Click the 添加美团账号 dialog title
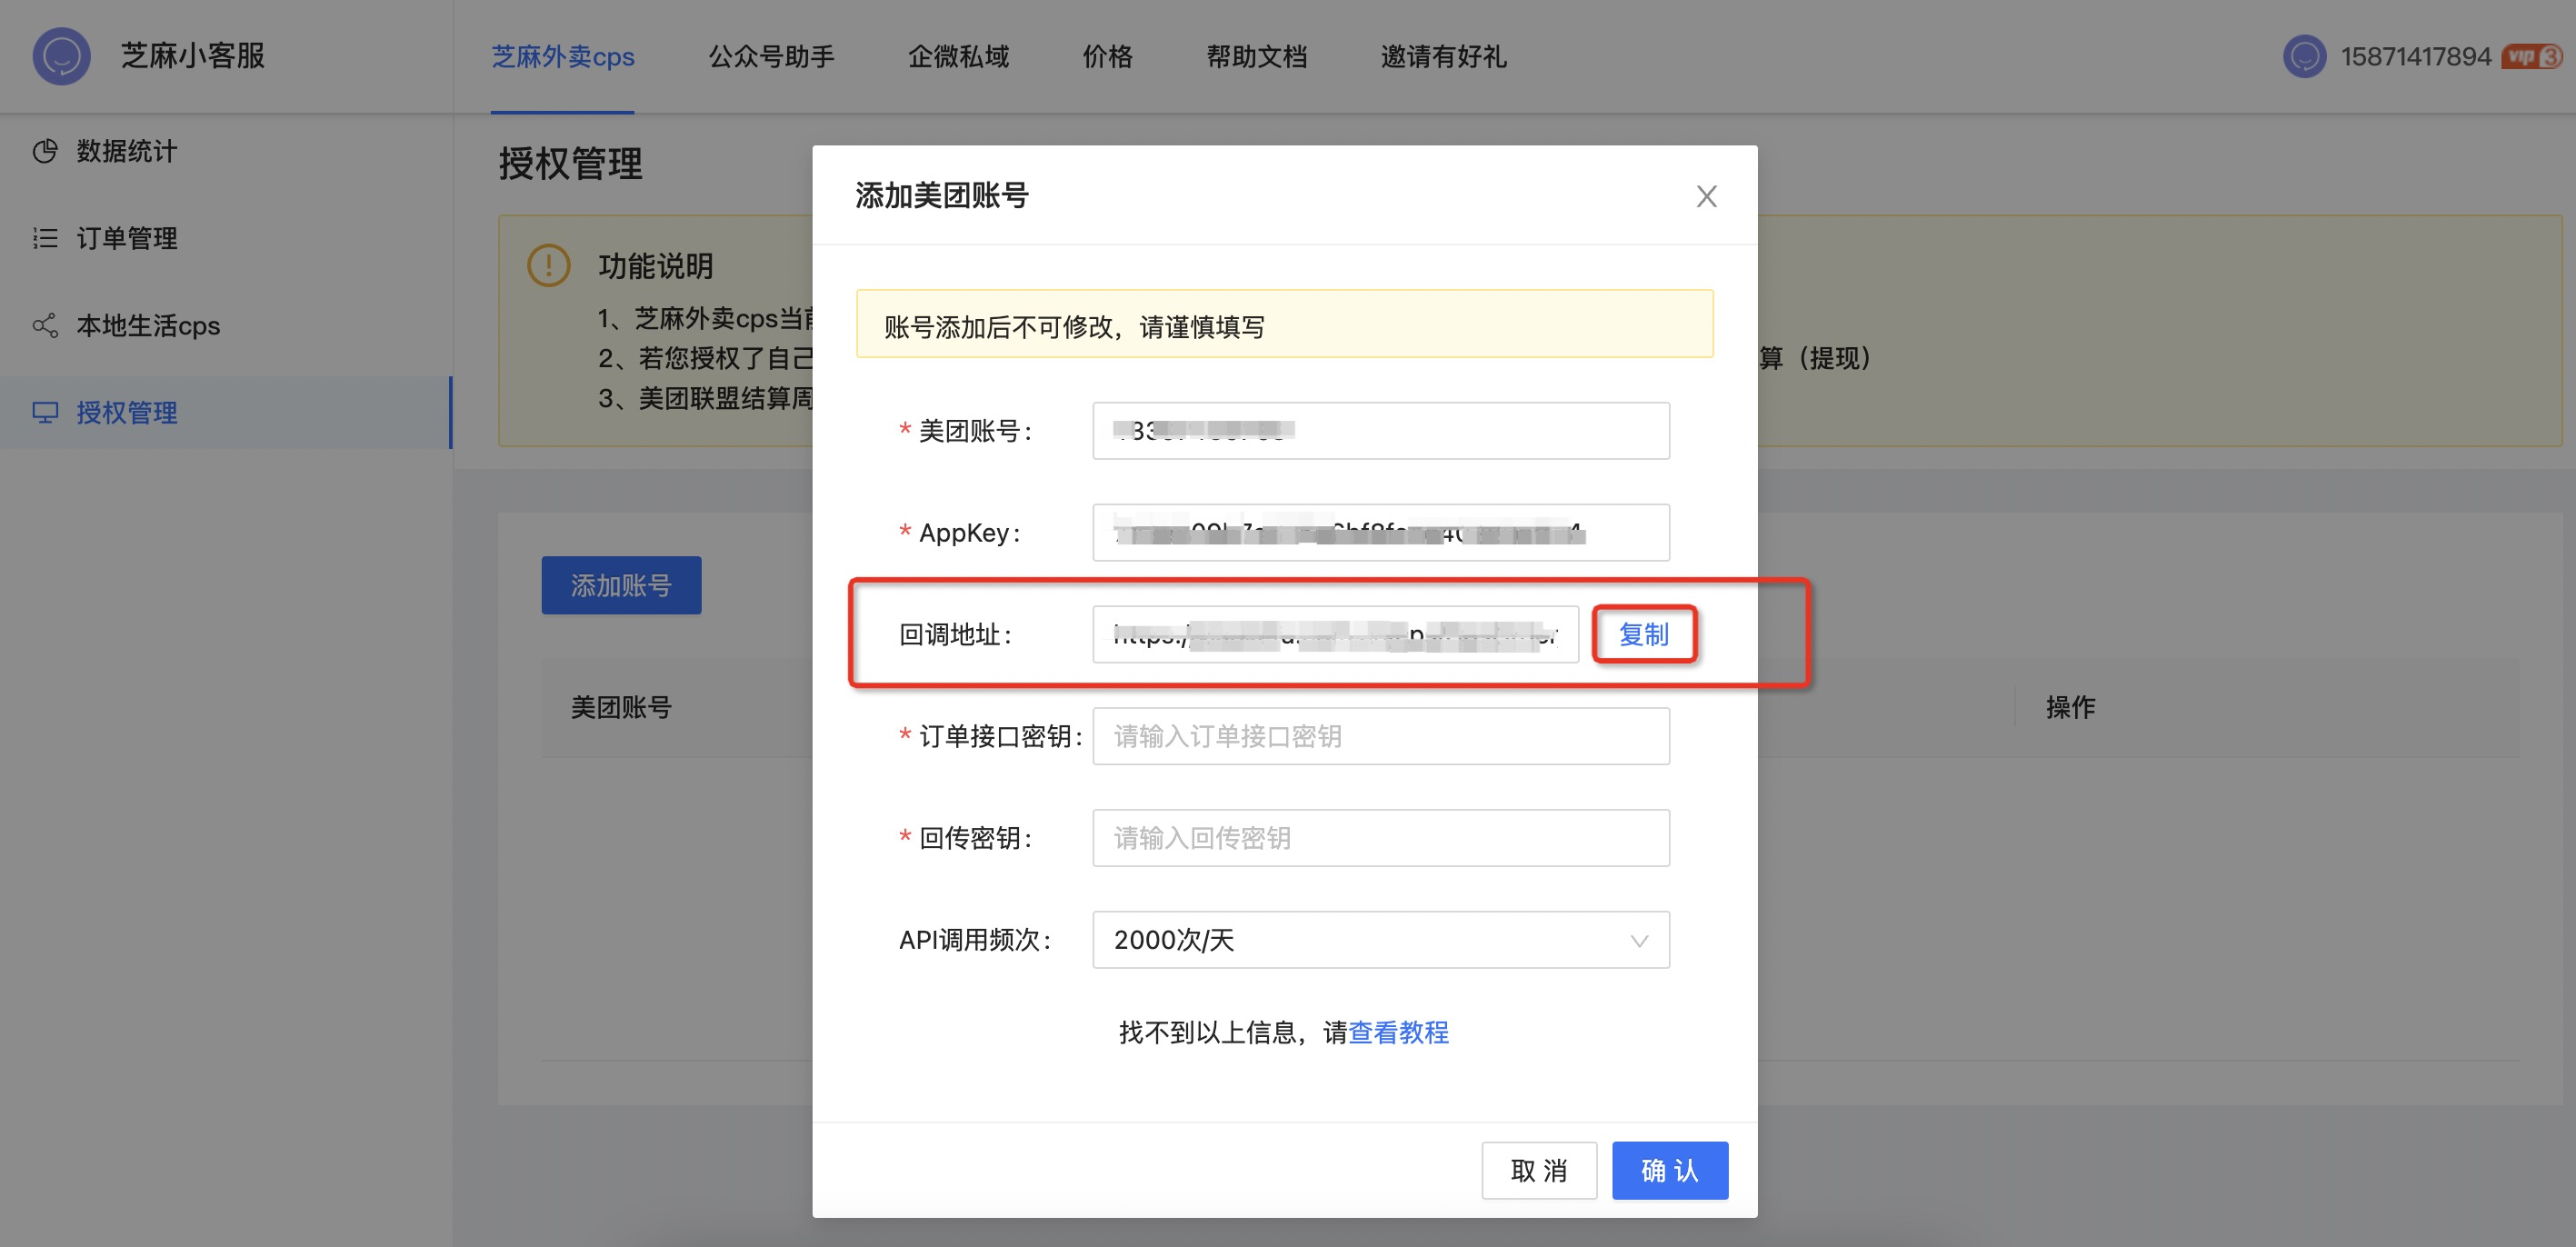Screen dimensions: 2576x1247 click(942, 195)
